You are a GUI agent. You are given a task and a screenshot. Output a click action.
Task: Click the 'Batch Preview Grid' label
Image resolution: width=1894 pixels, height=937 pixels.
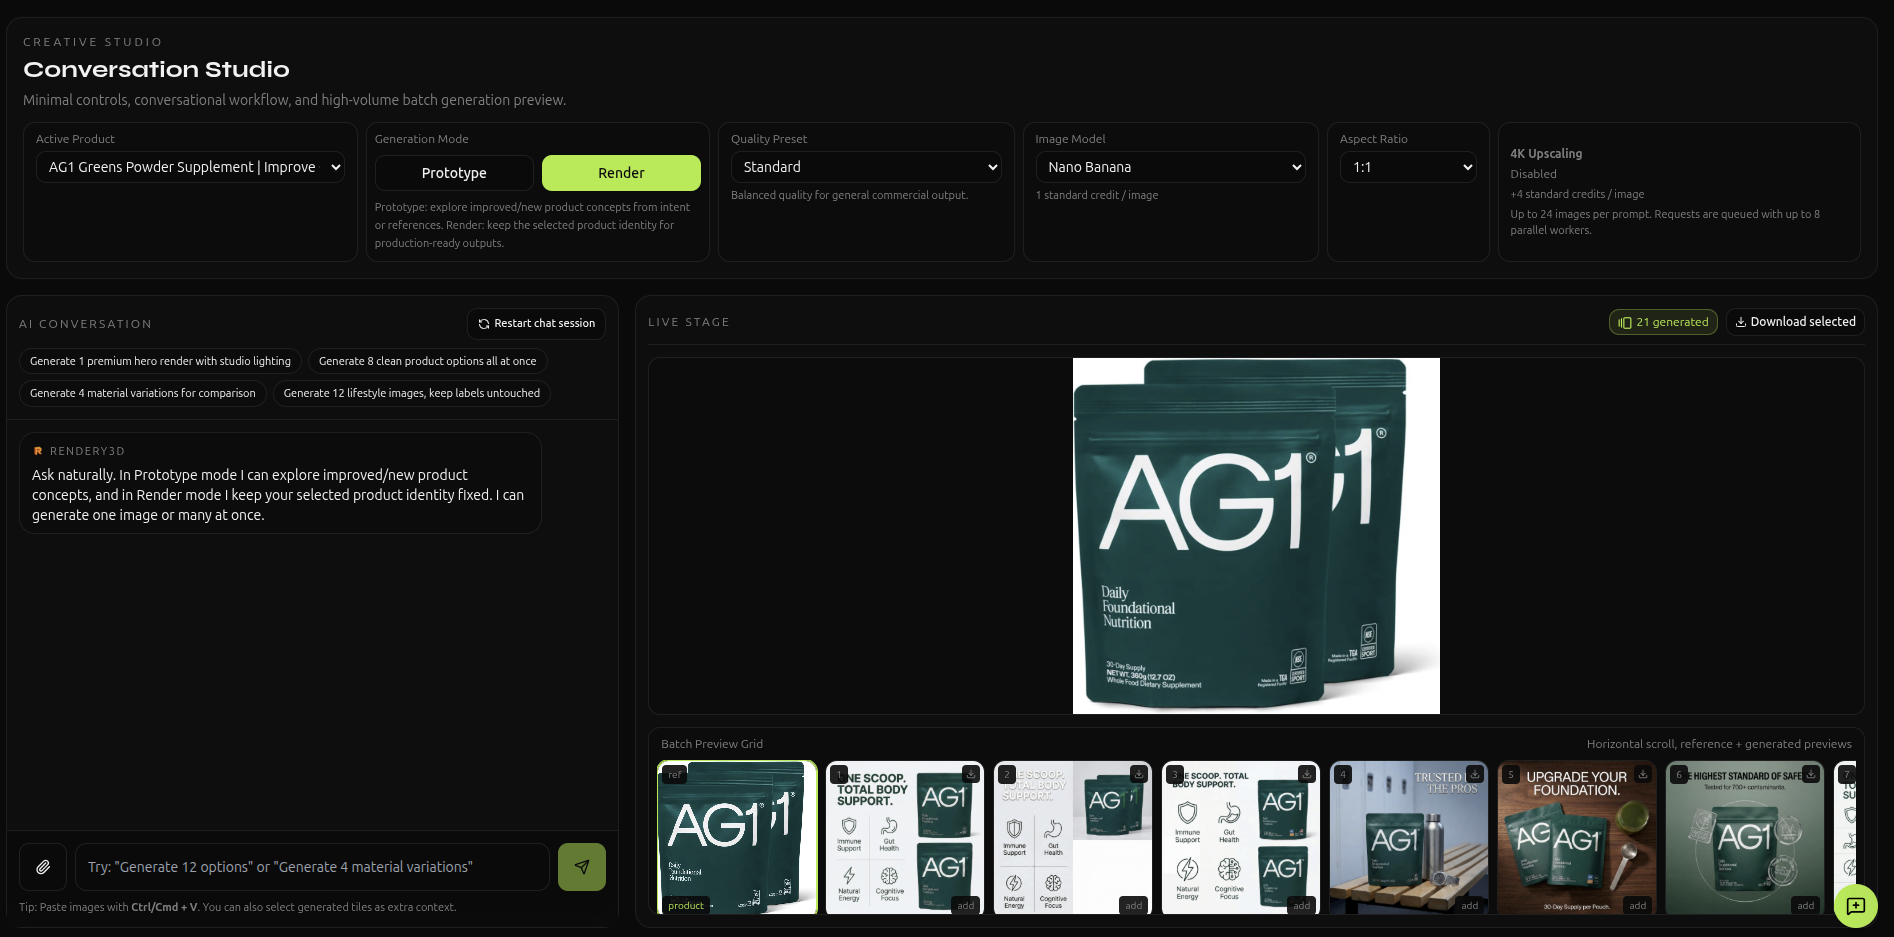point(712,744)
